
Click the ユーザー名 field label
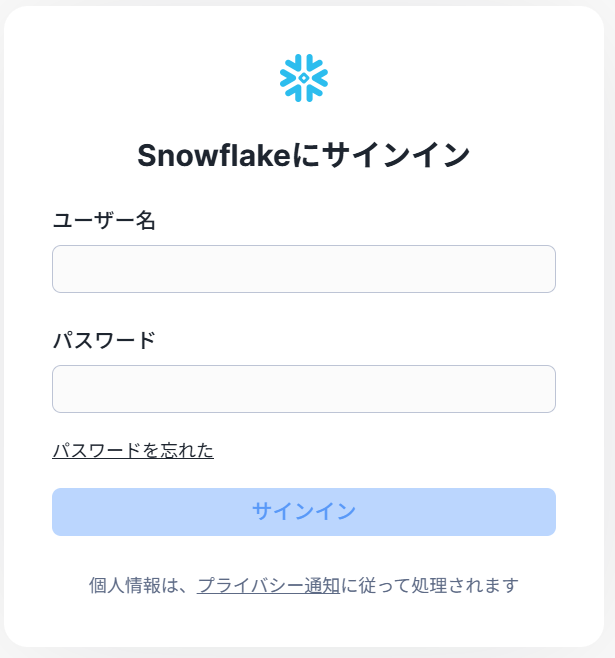click(104, 220)
